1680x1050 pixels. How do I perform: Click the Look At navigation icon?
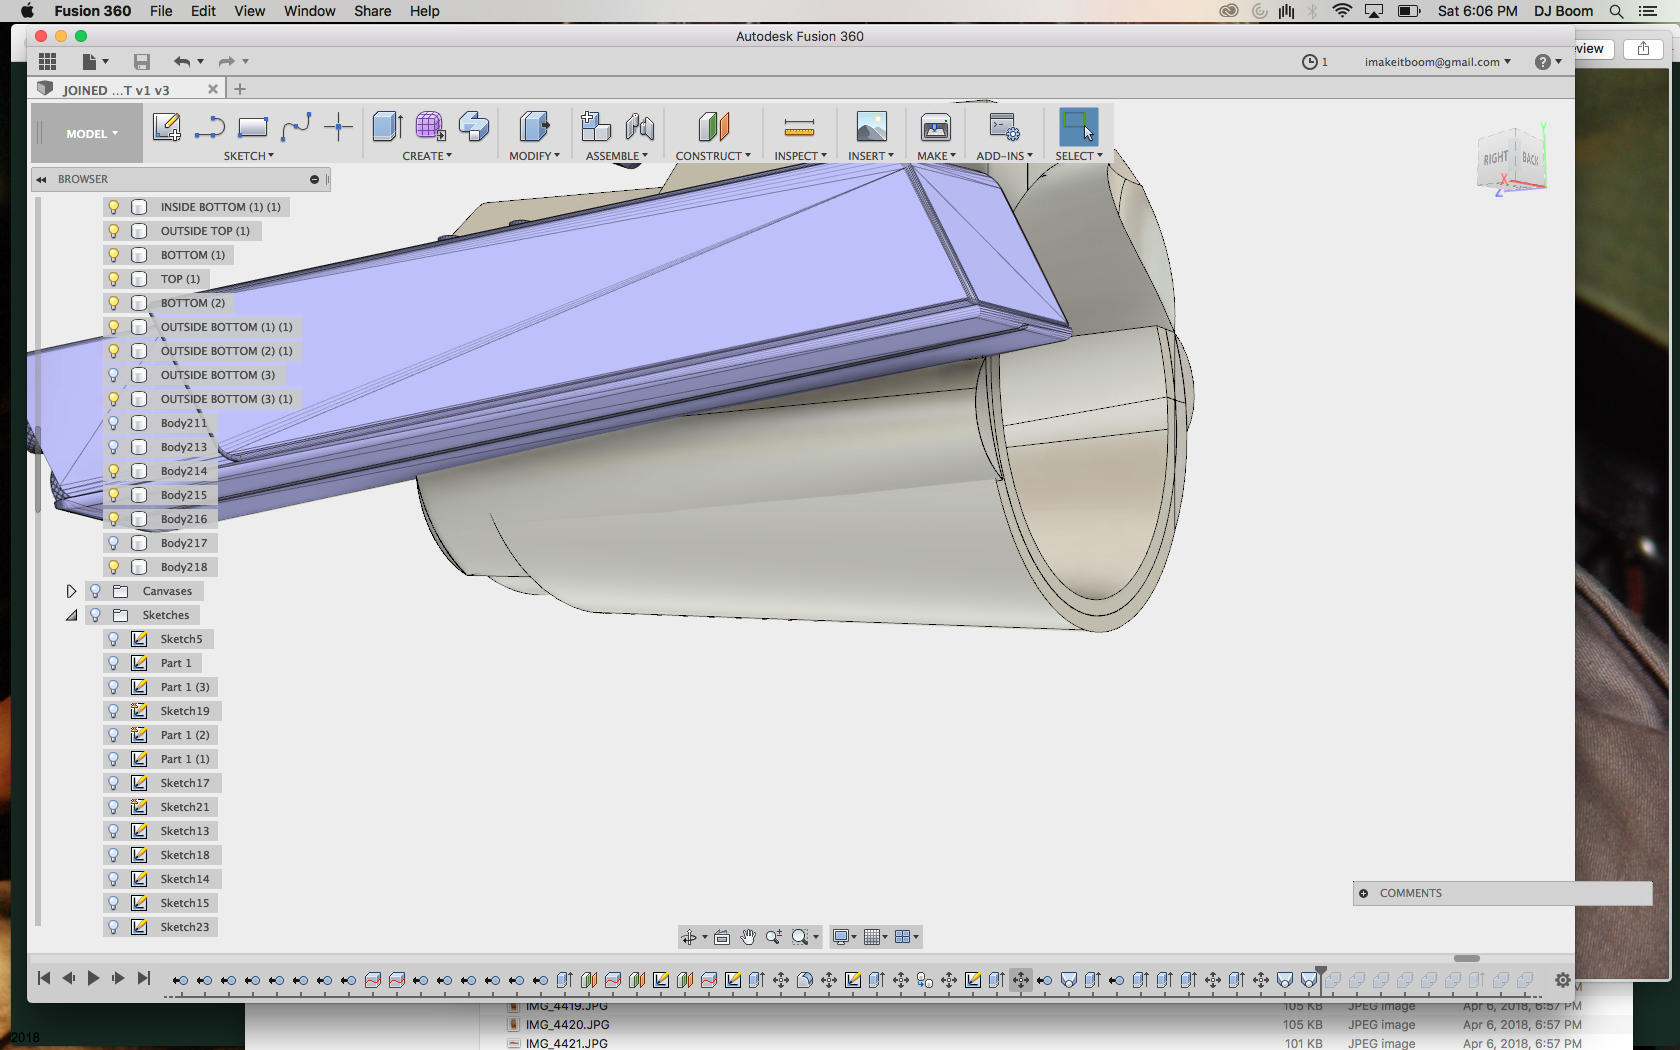coord(722,937)
